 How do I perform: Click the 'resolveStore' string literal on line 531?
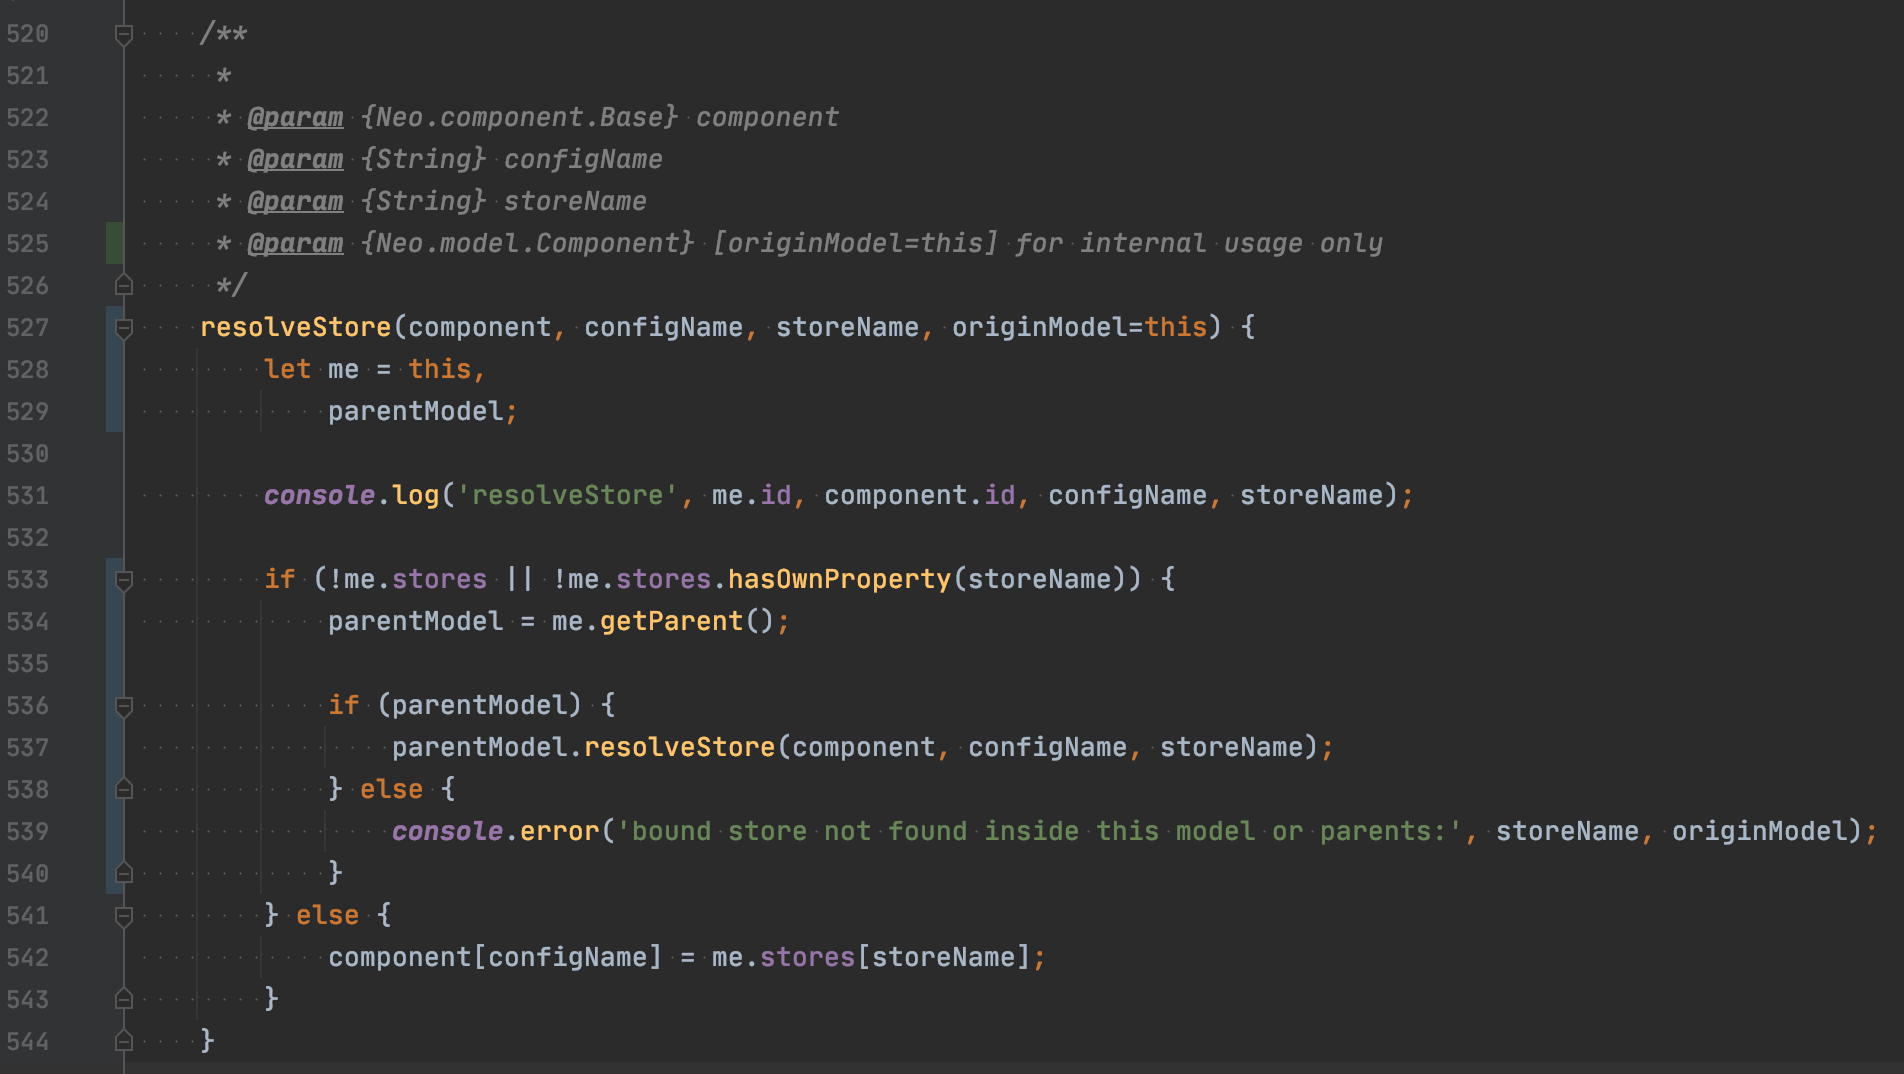pyautogui.click(x=567, y=495)
